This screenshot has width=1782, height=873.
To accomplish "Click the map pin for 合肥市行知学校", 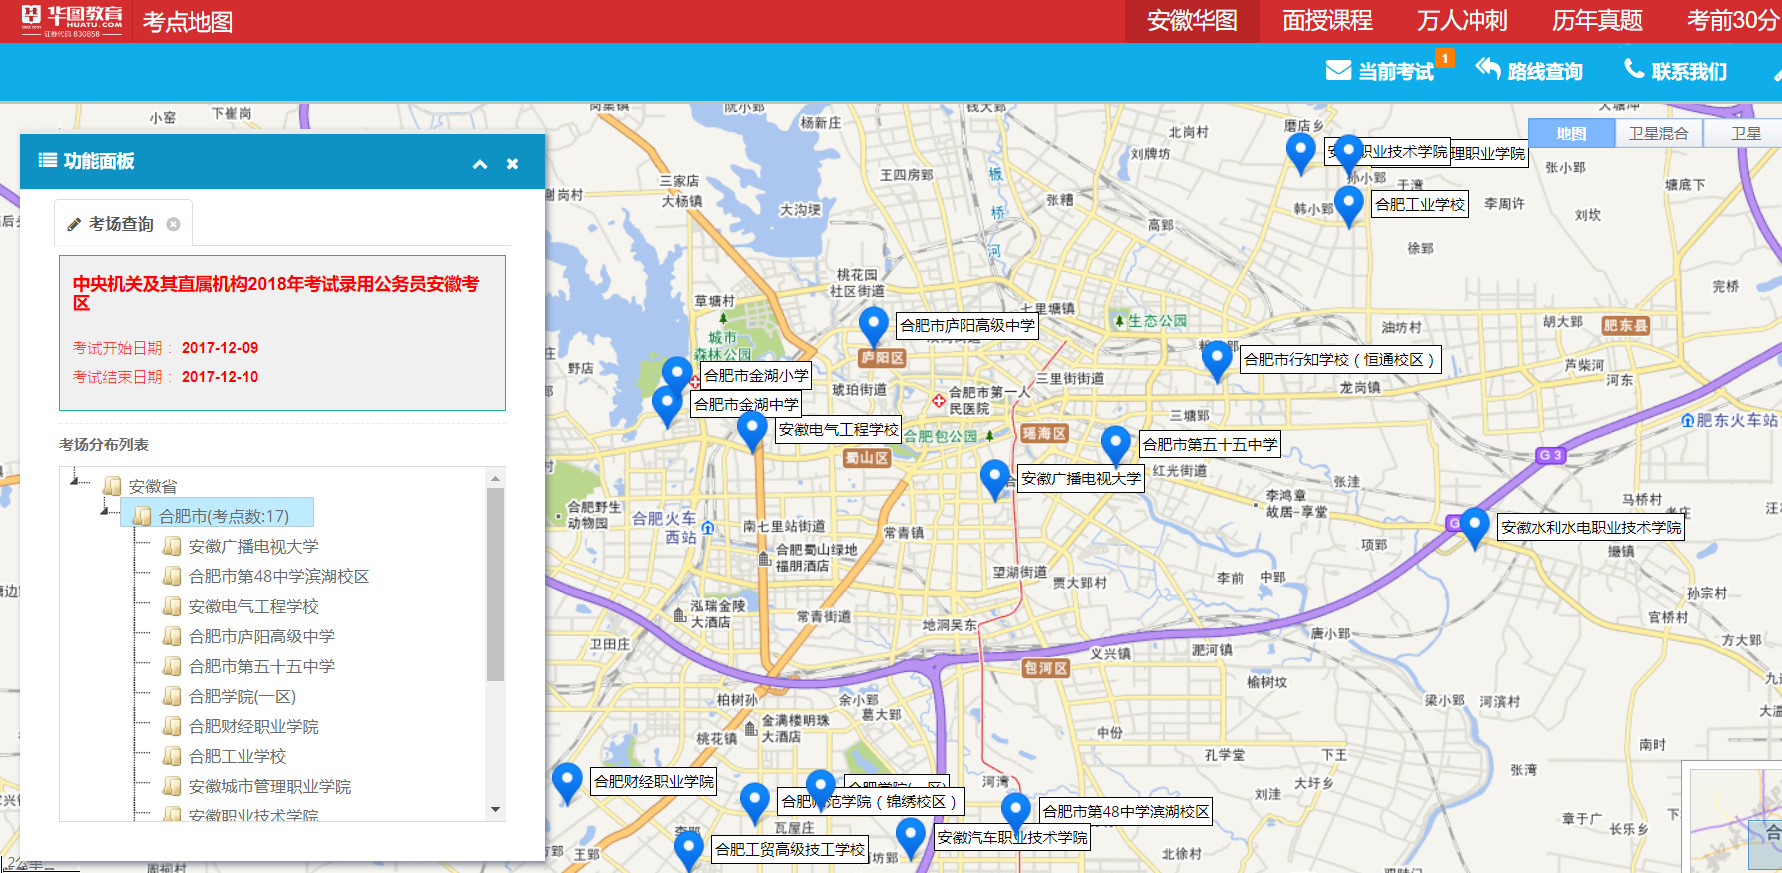I will (1217, 361).
